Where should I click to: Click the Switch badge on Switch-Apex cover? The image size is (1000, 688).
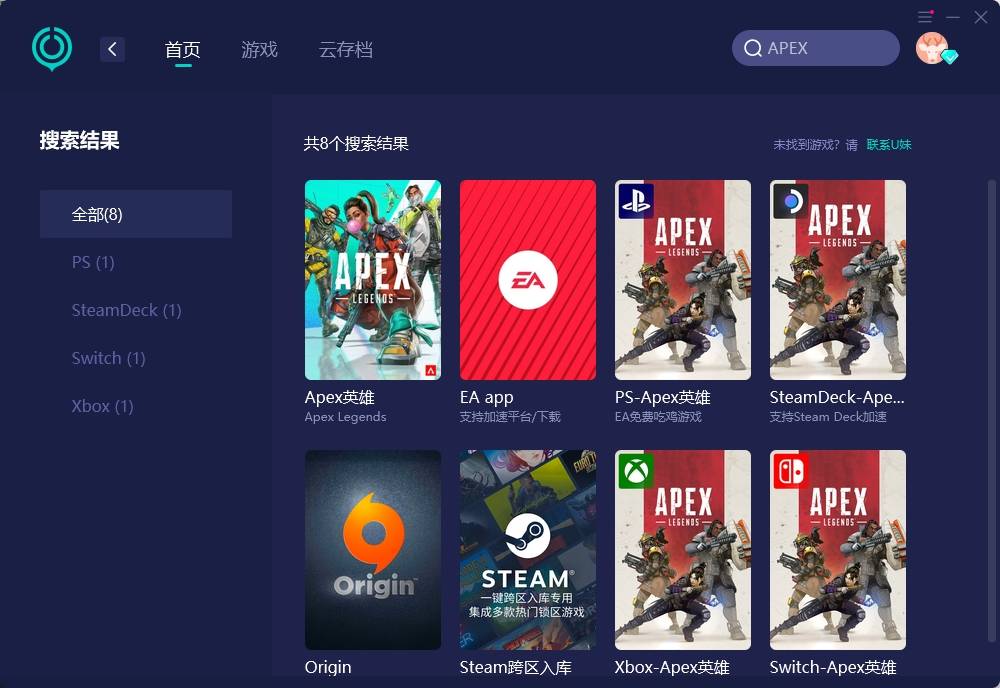coord(791,471)
